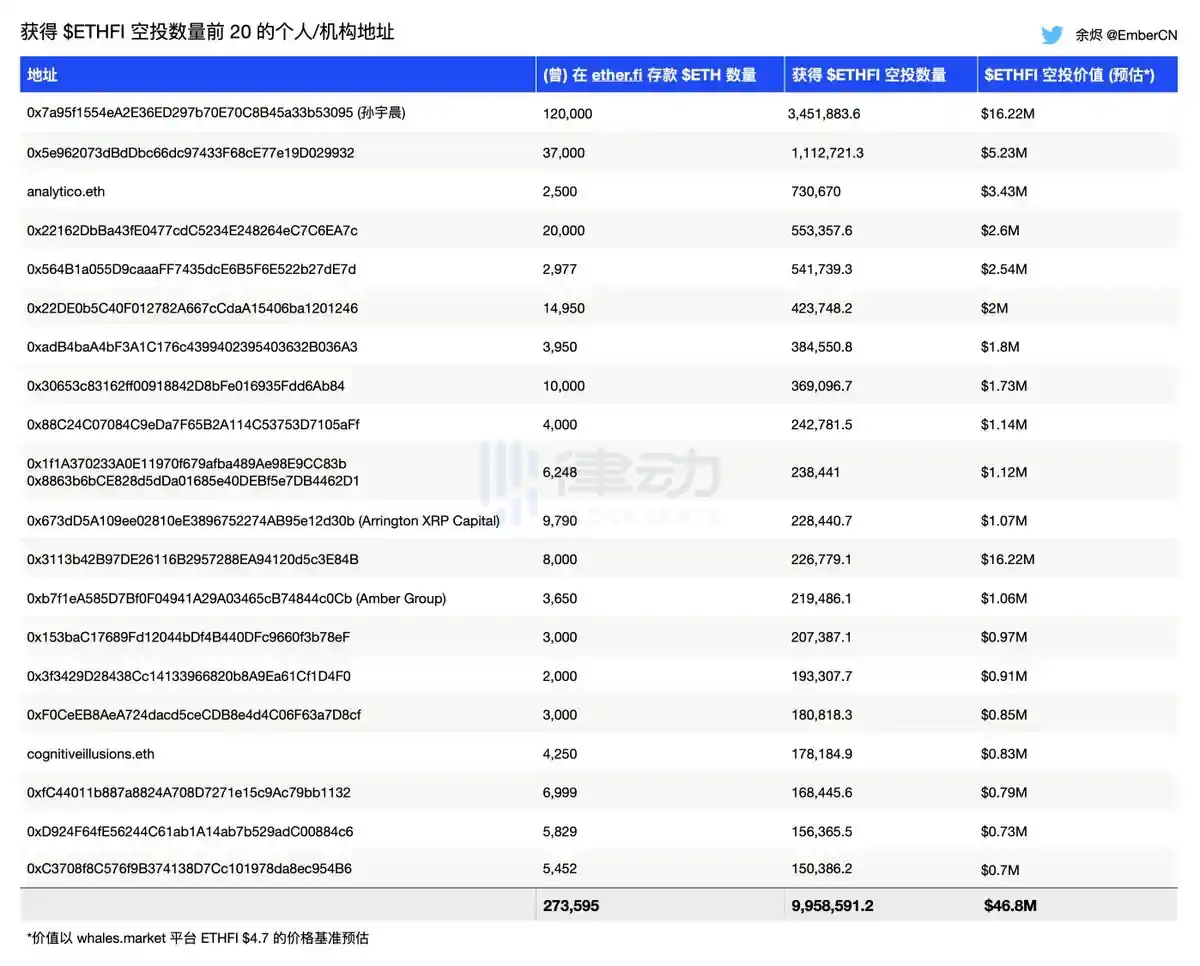The height and width of the screenshot is (966, 1200).
Task: Select the address labeled 孙宇晨
Action: coord(216,113)
